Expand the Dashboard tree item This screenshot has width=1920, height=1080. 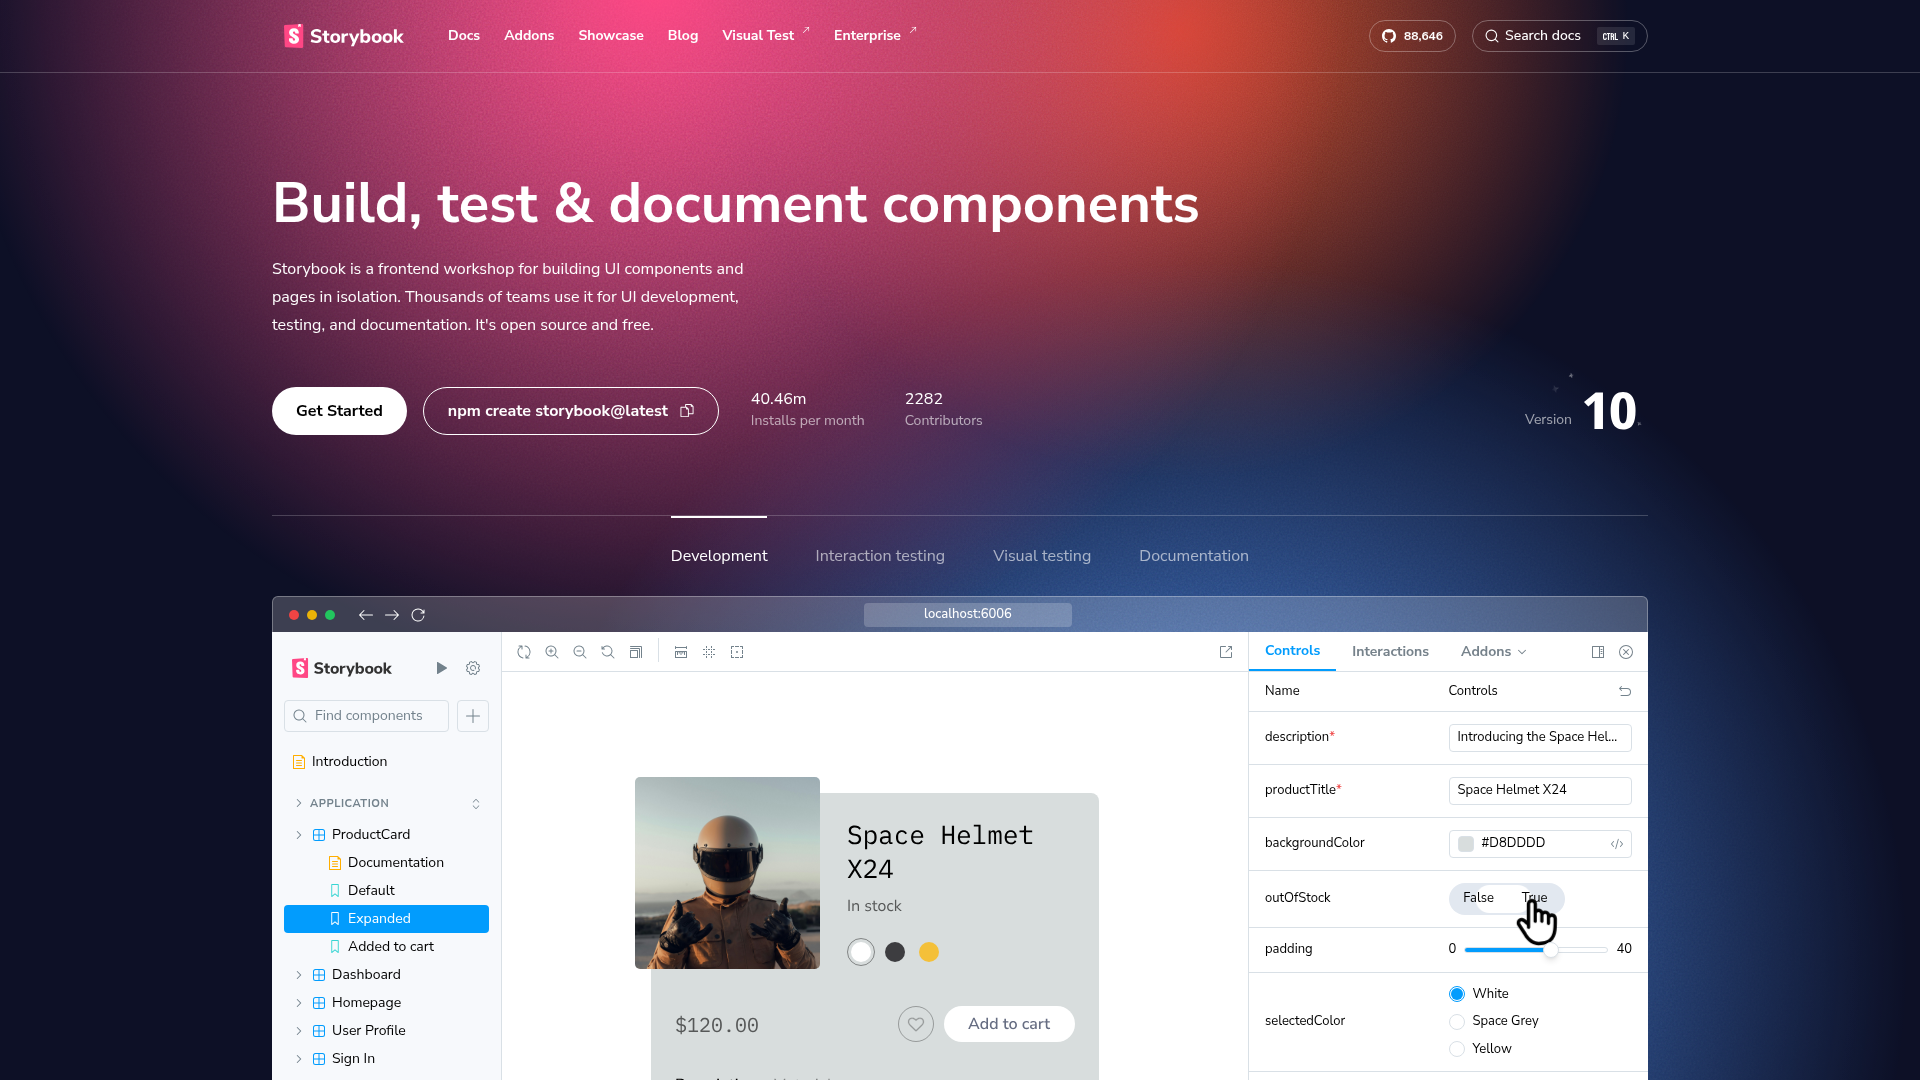tap(299, 975)
